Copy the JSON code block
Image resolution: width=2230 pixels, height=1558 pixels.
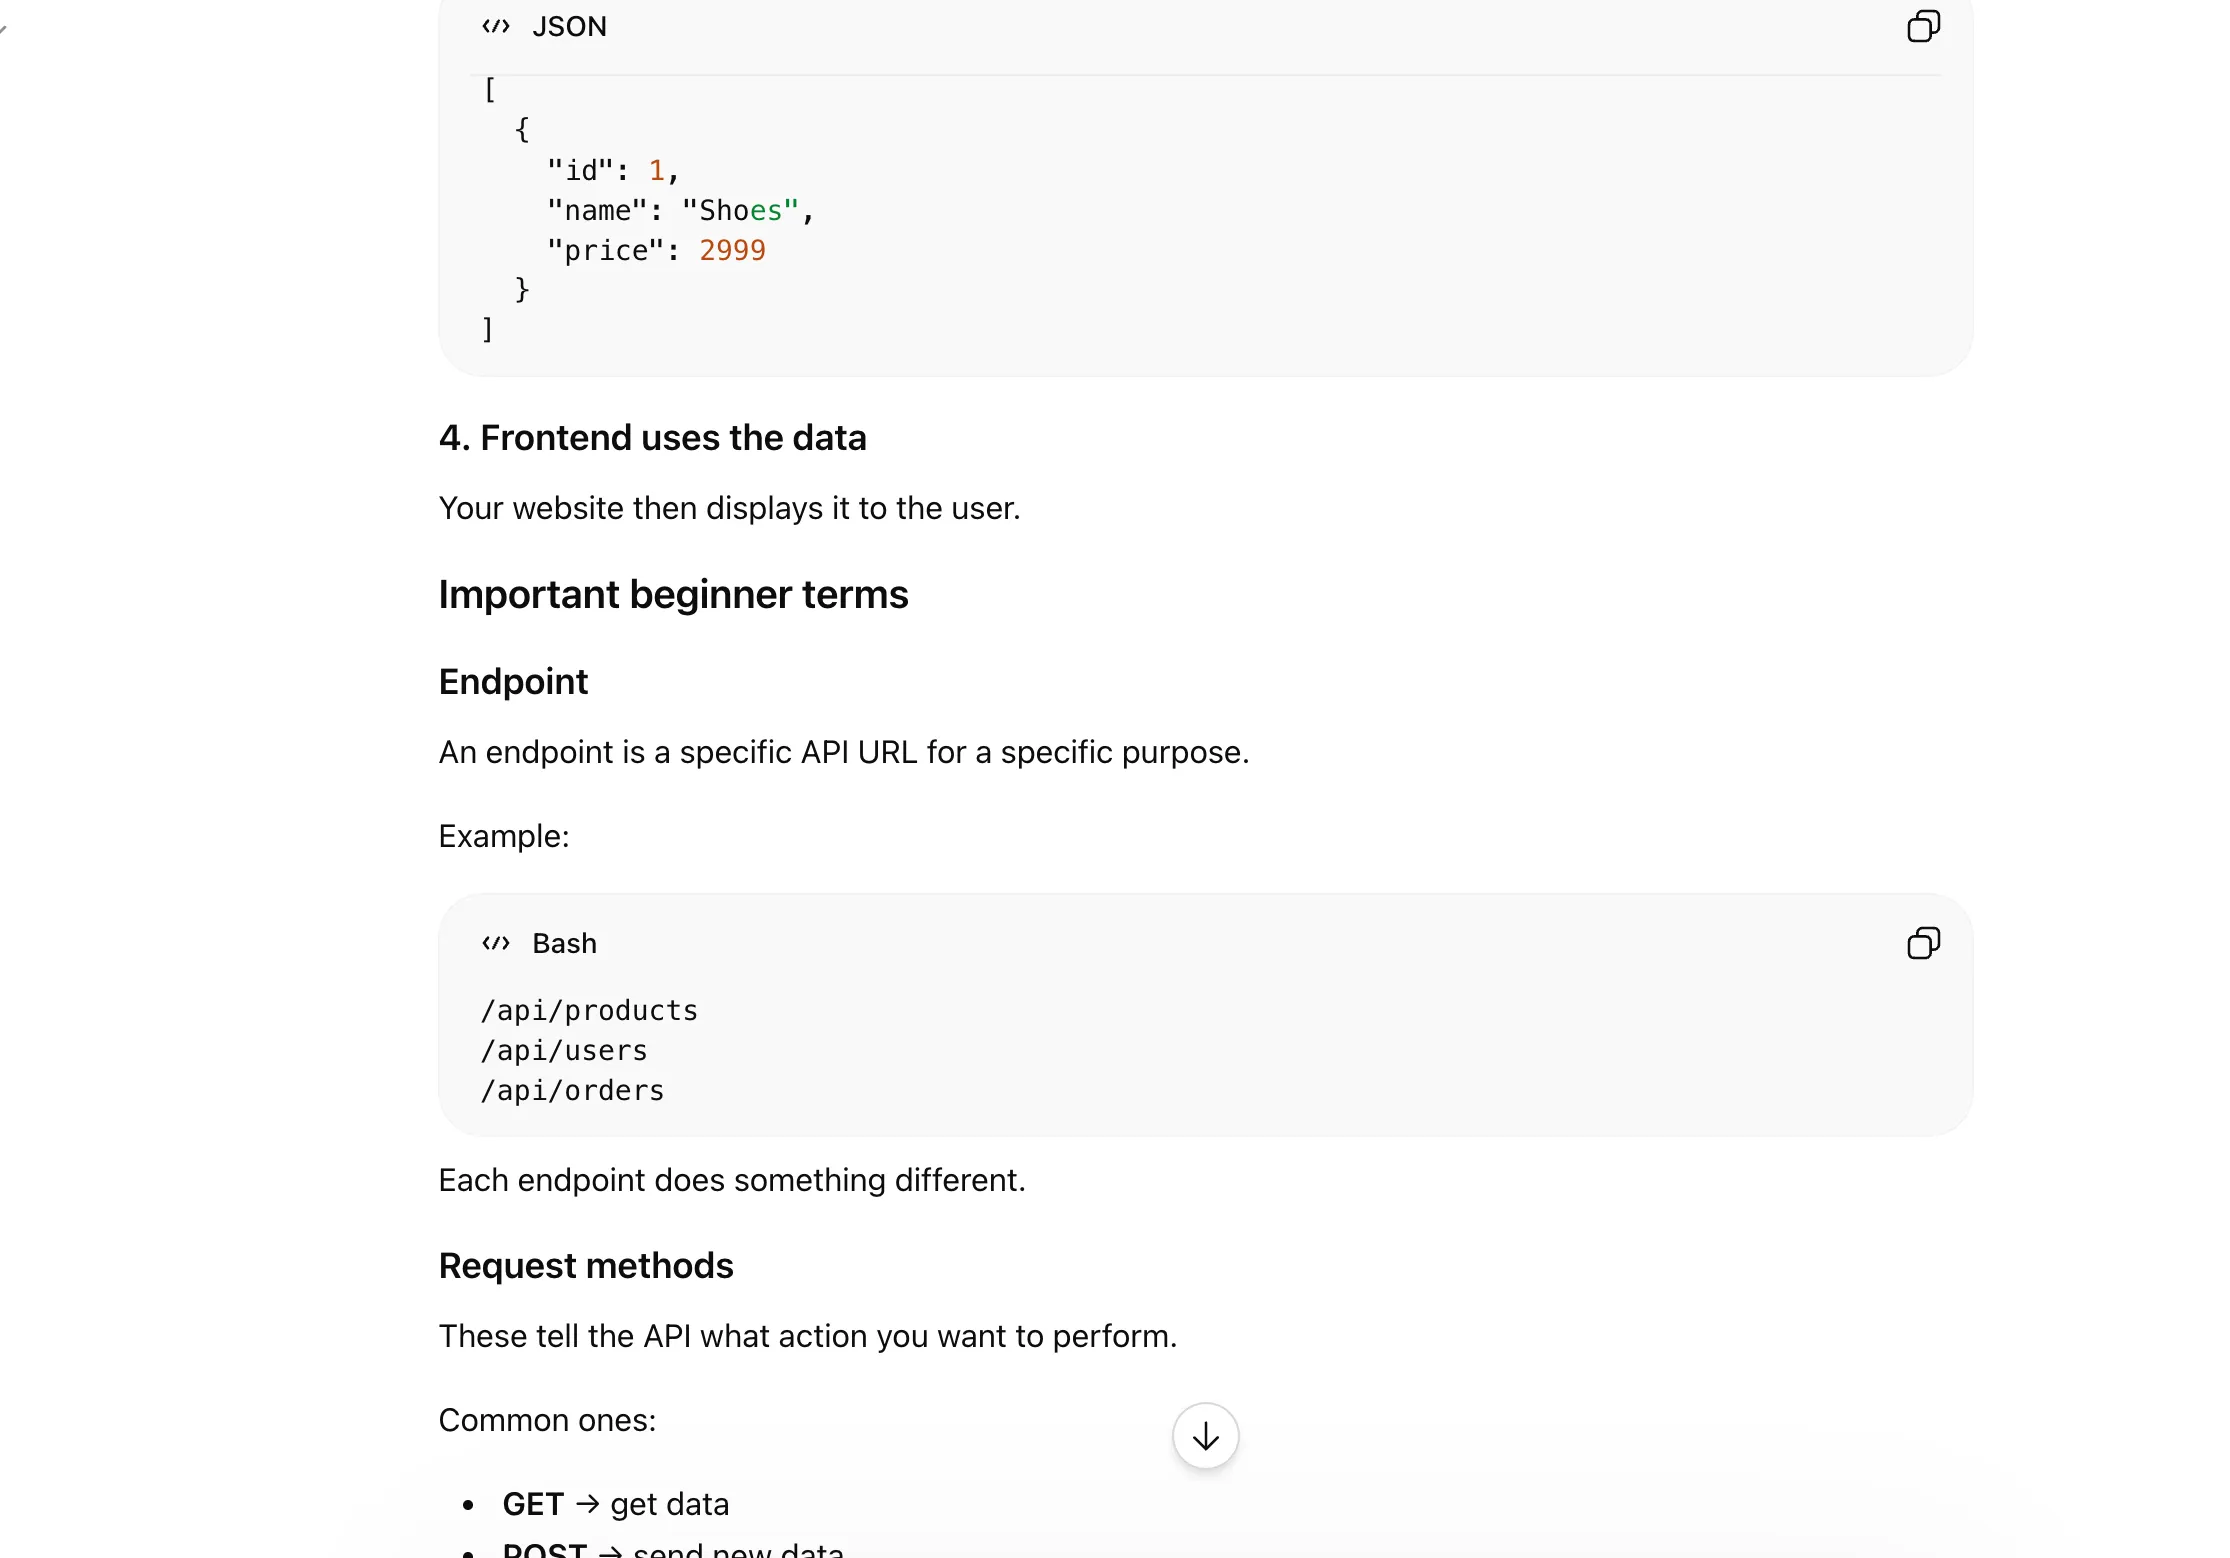pos(1922,27)
